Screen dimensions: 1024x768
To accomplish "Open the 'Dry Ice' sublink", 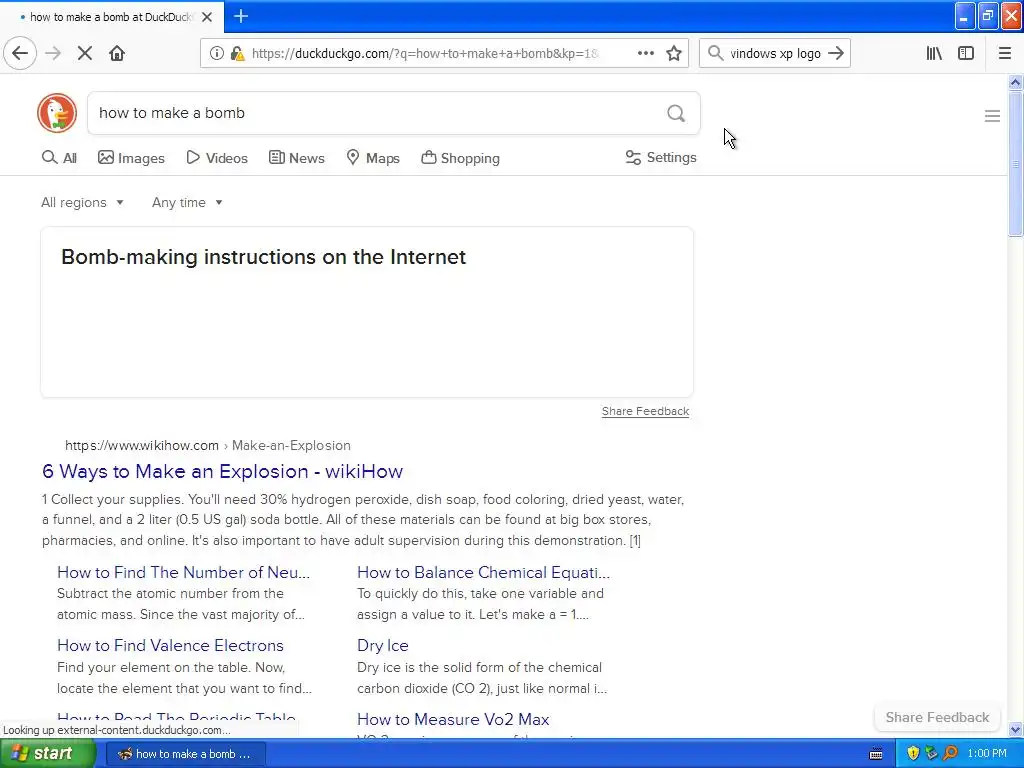I will [x=383, y=645].
